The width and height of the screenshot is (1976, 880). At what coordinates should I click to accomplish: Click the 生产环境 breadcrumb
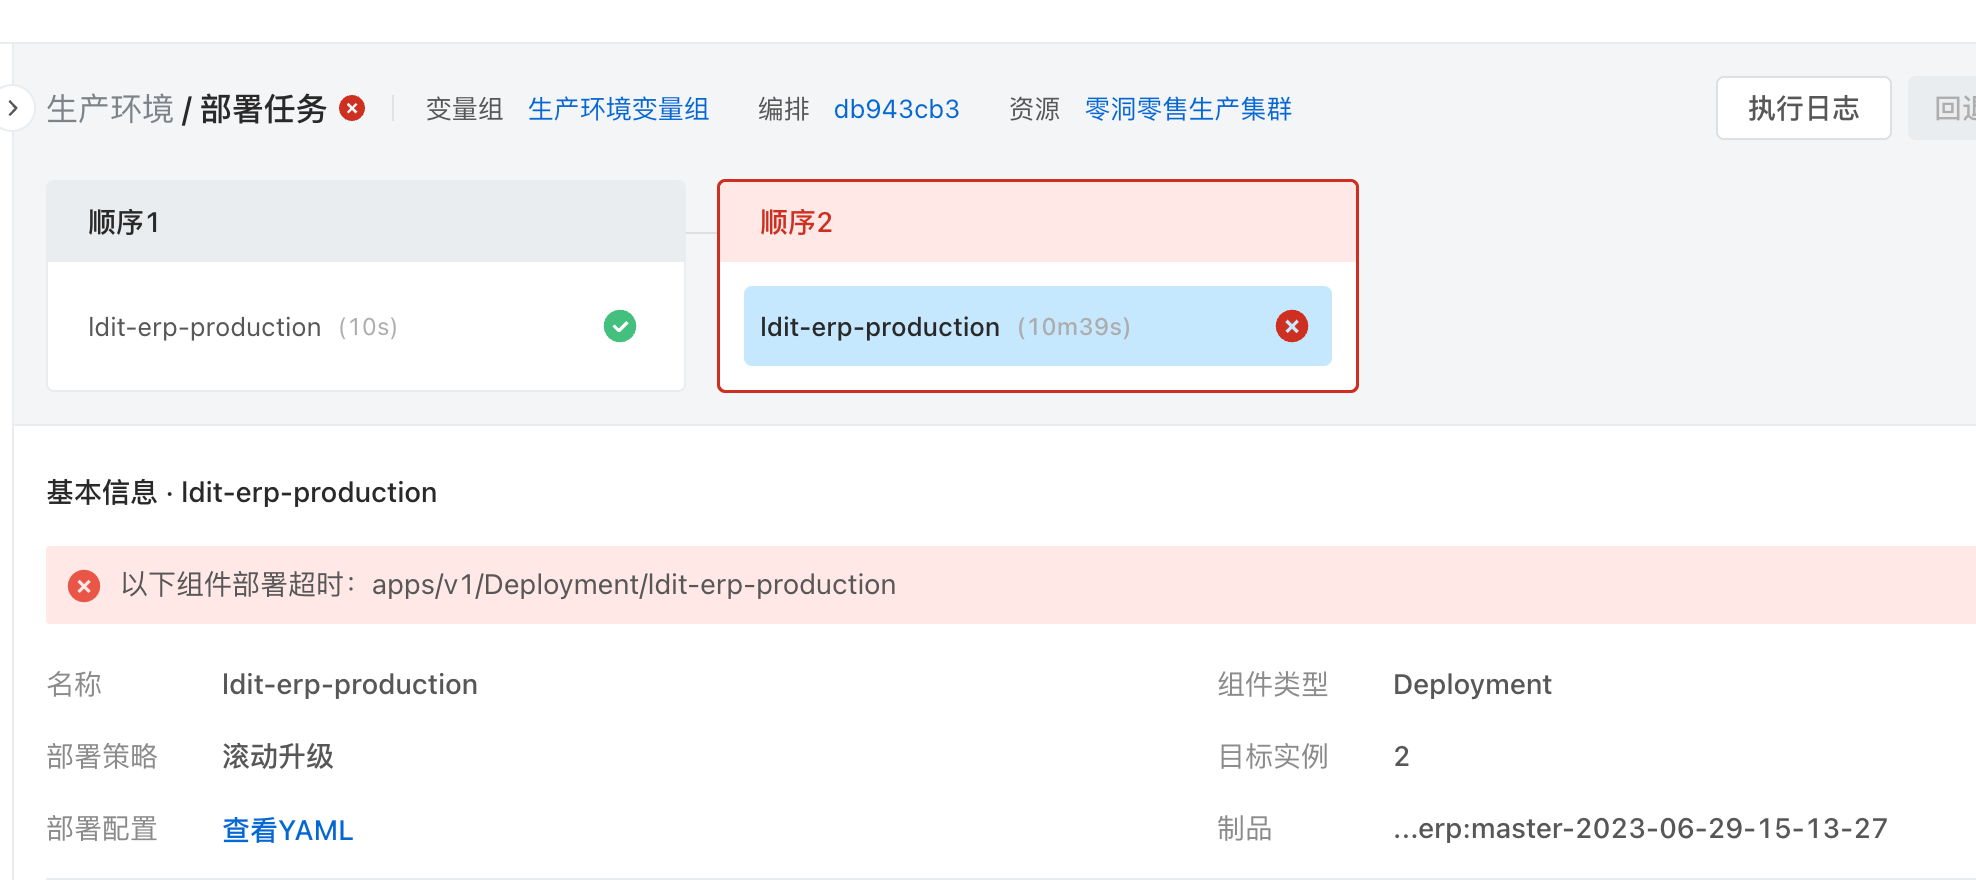[x=110, y=109]
